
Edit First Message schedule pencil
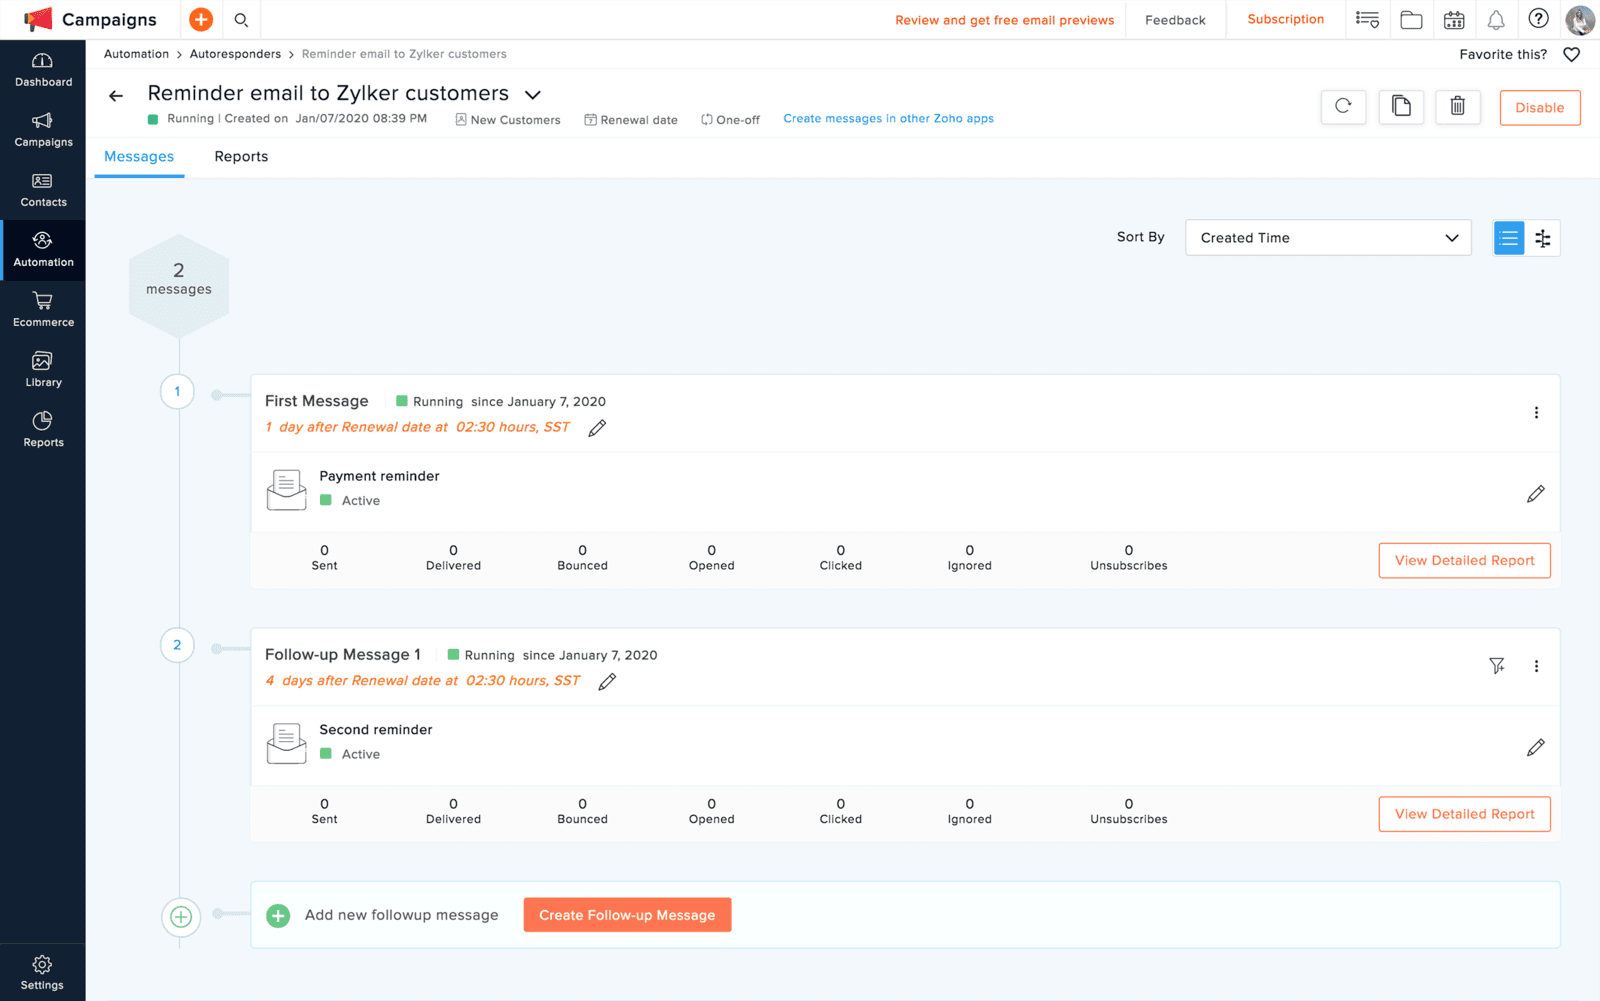tap(597, 428)
